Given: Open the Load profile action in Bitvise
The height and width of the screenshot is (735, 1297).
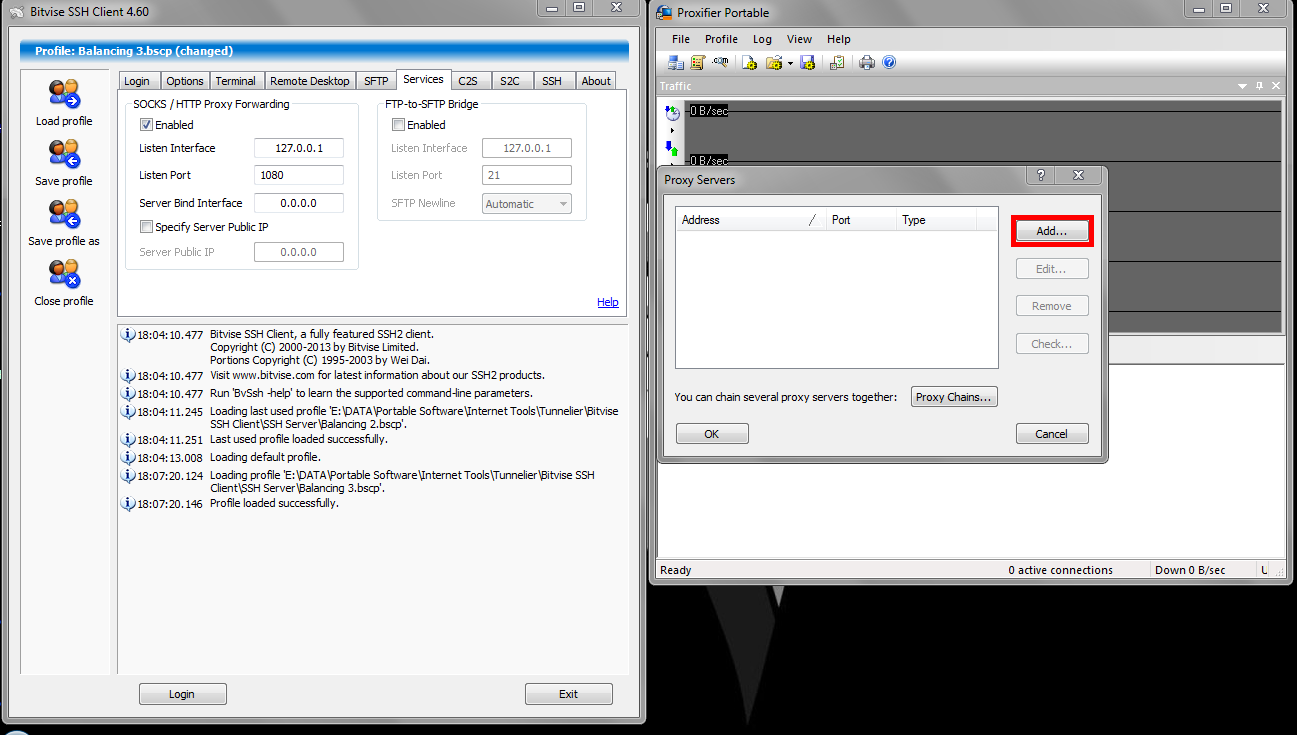Looking at the screenshot, I should 63,103.
